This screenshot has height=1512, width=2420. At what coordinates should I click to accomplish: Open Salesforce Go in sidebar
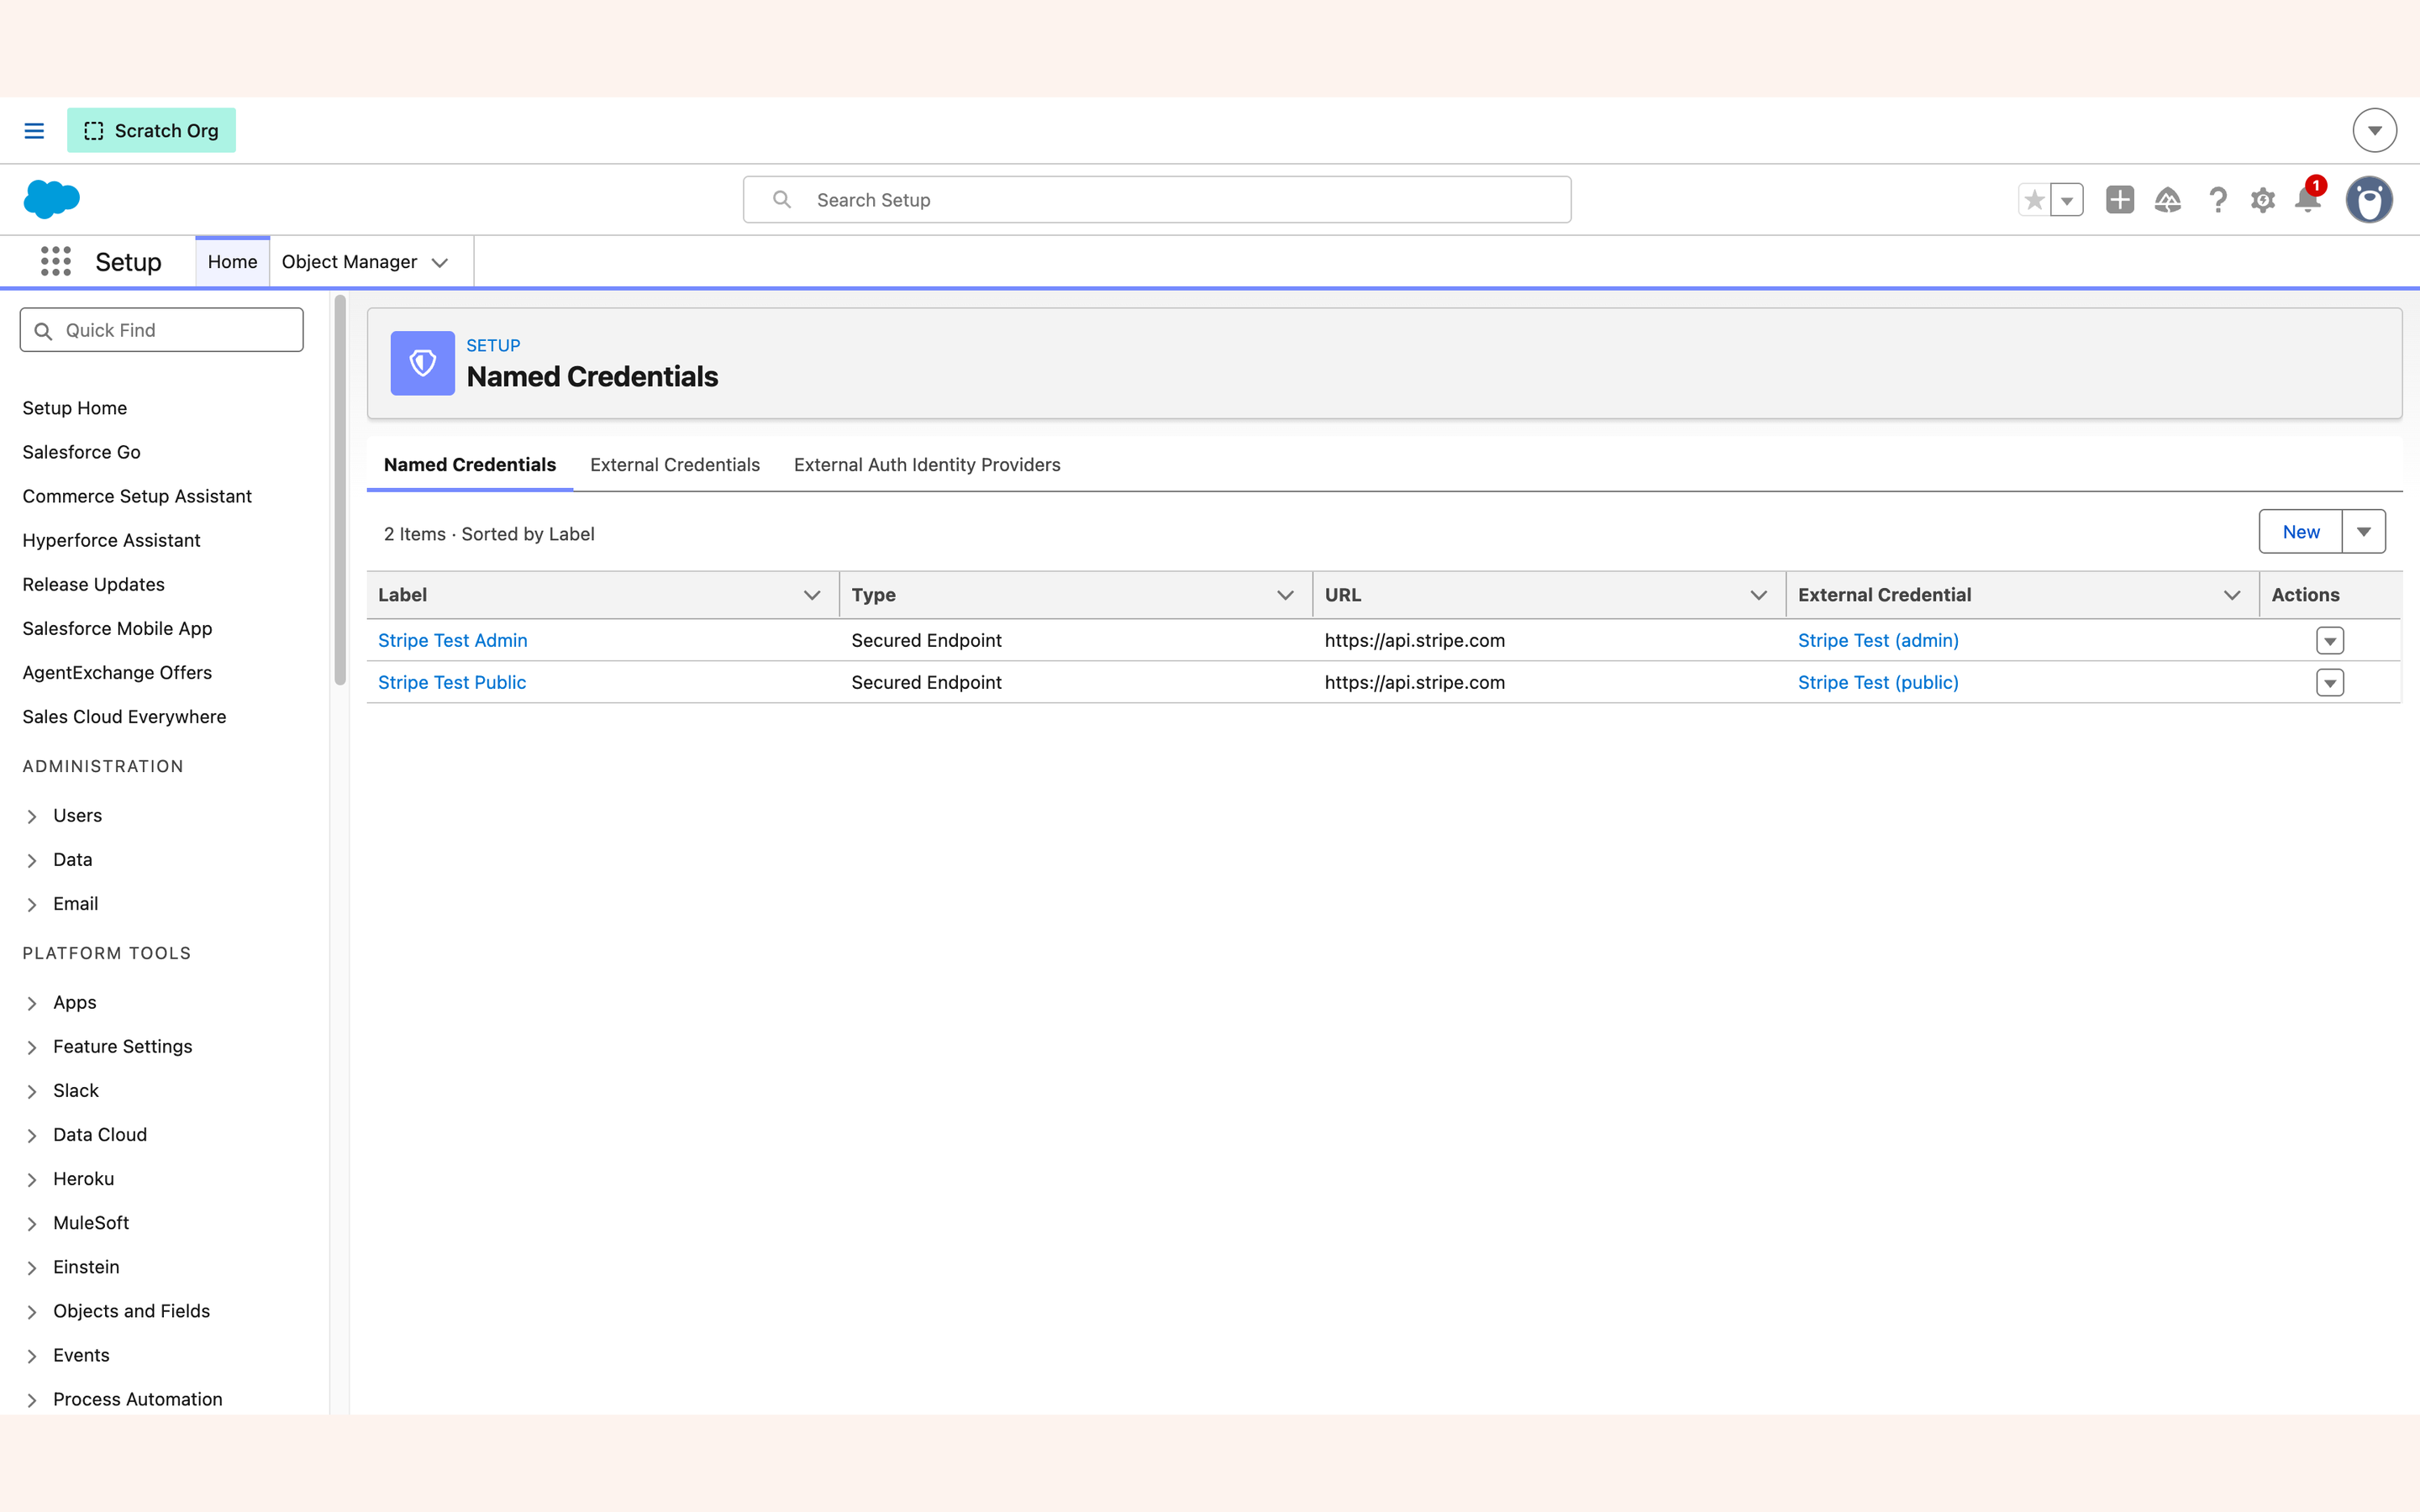coord(82,452)
